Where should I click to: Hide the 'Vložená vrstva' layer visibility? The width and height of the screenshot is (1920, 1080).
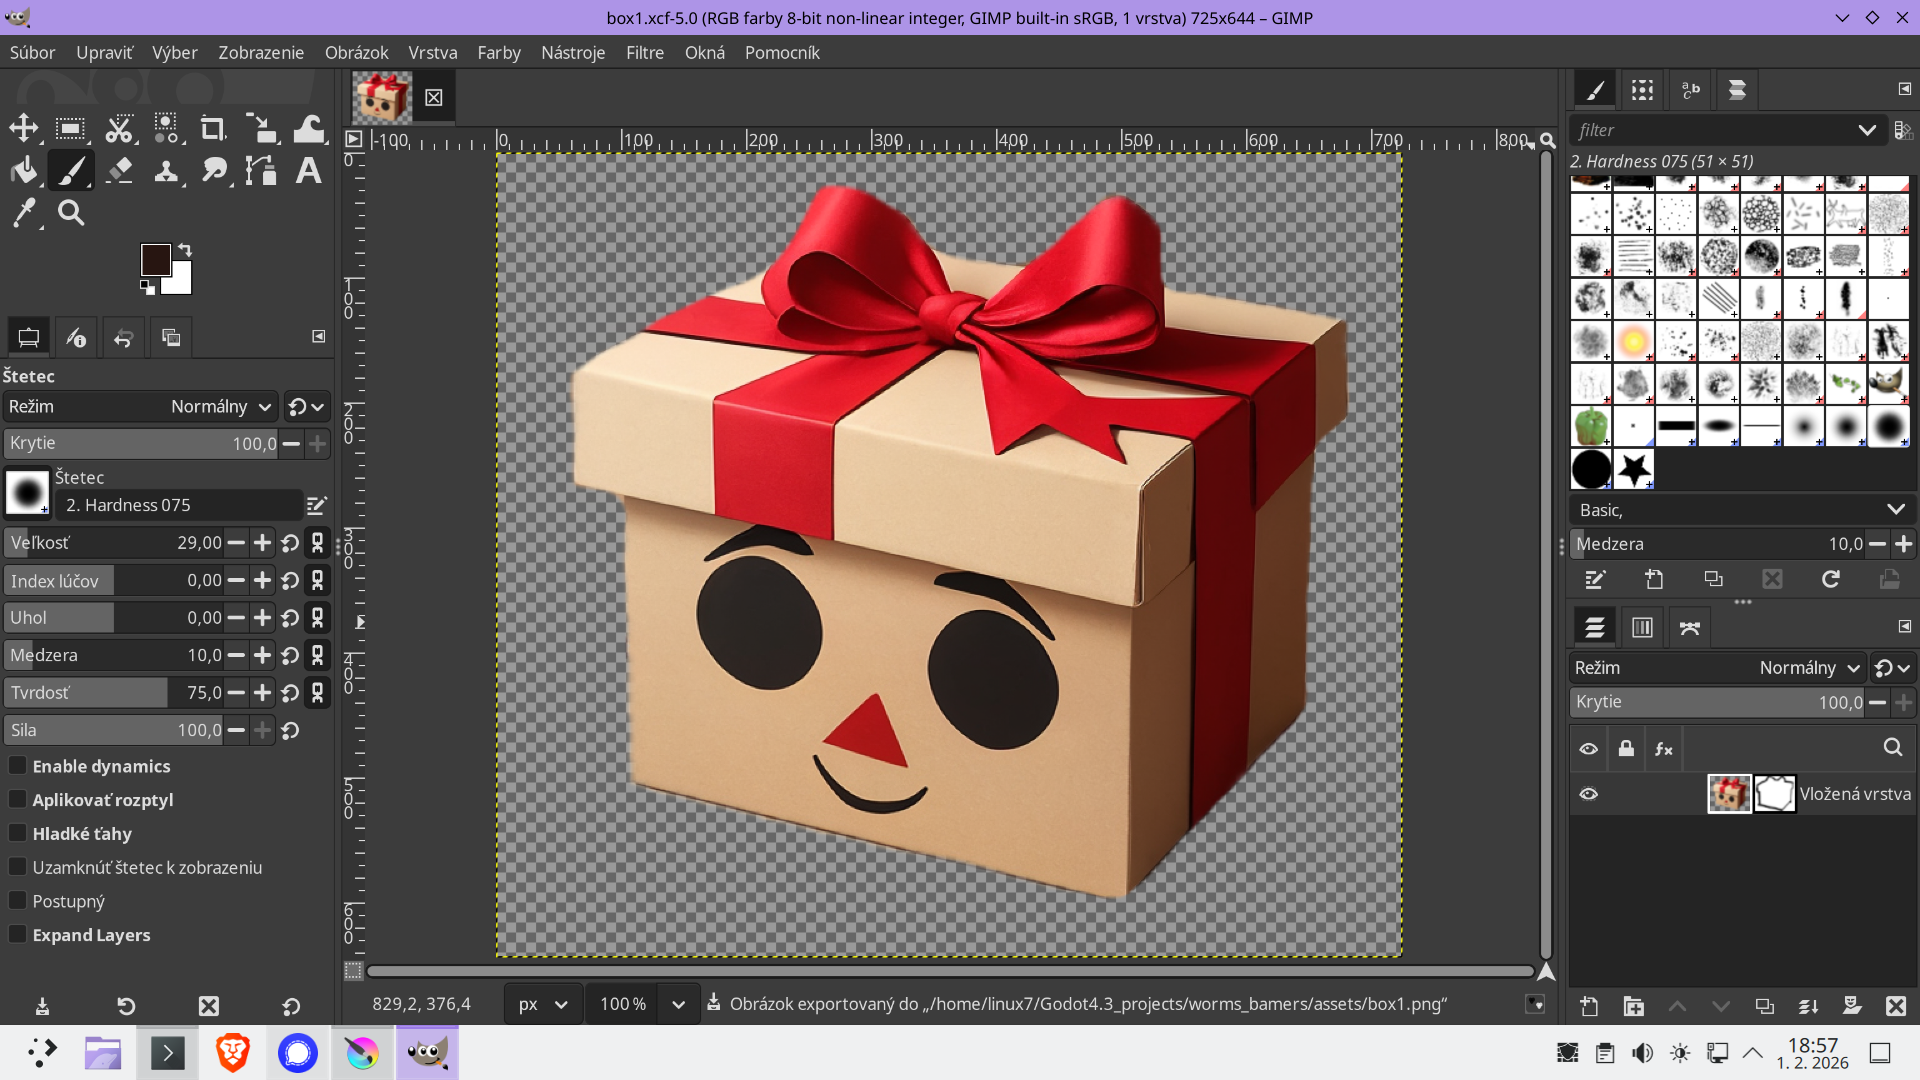pos(1590,793)
